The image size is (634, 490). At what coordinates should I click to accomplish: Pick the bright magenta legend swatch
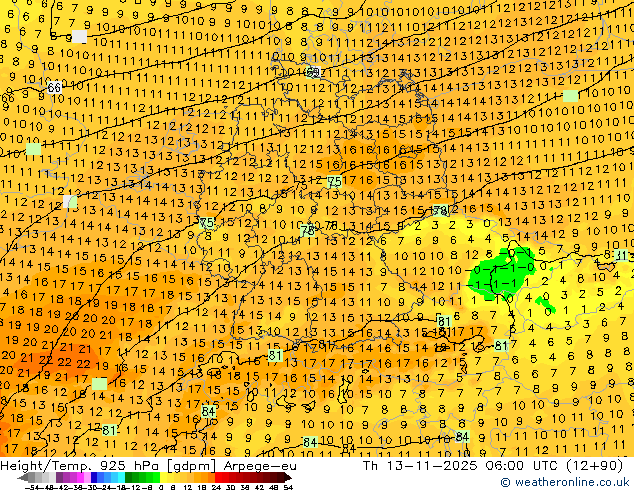pos(80,478)
